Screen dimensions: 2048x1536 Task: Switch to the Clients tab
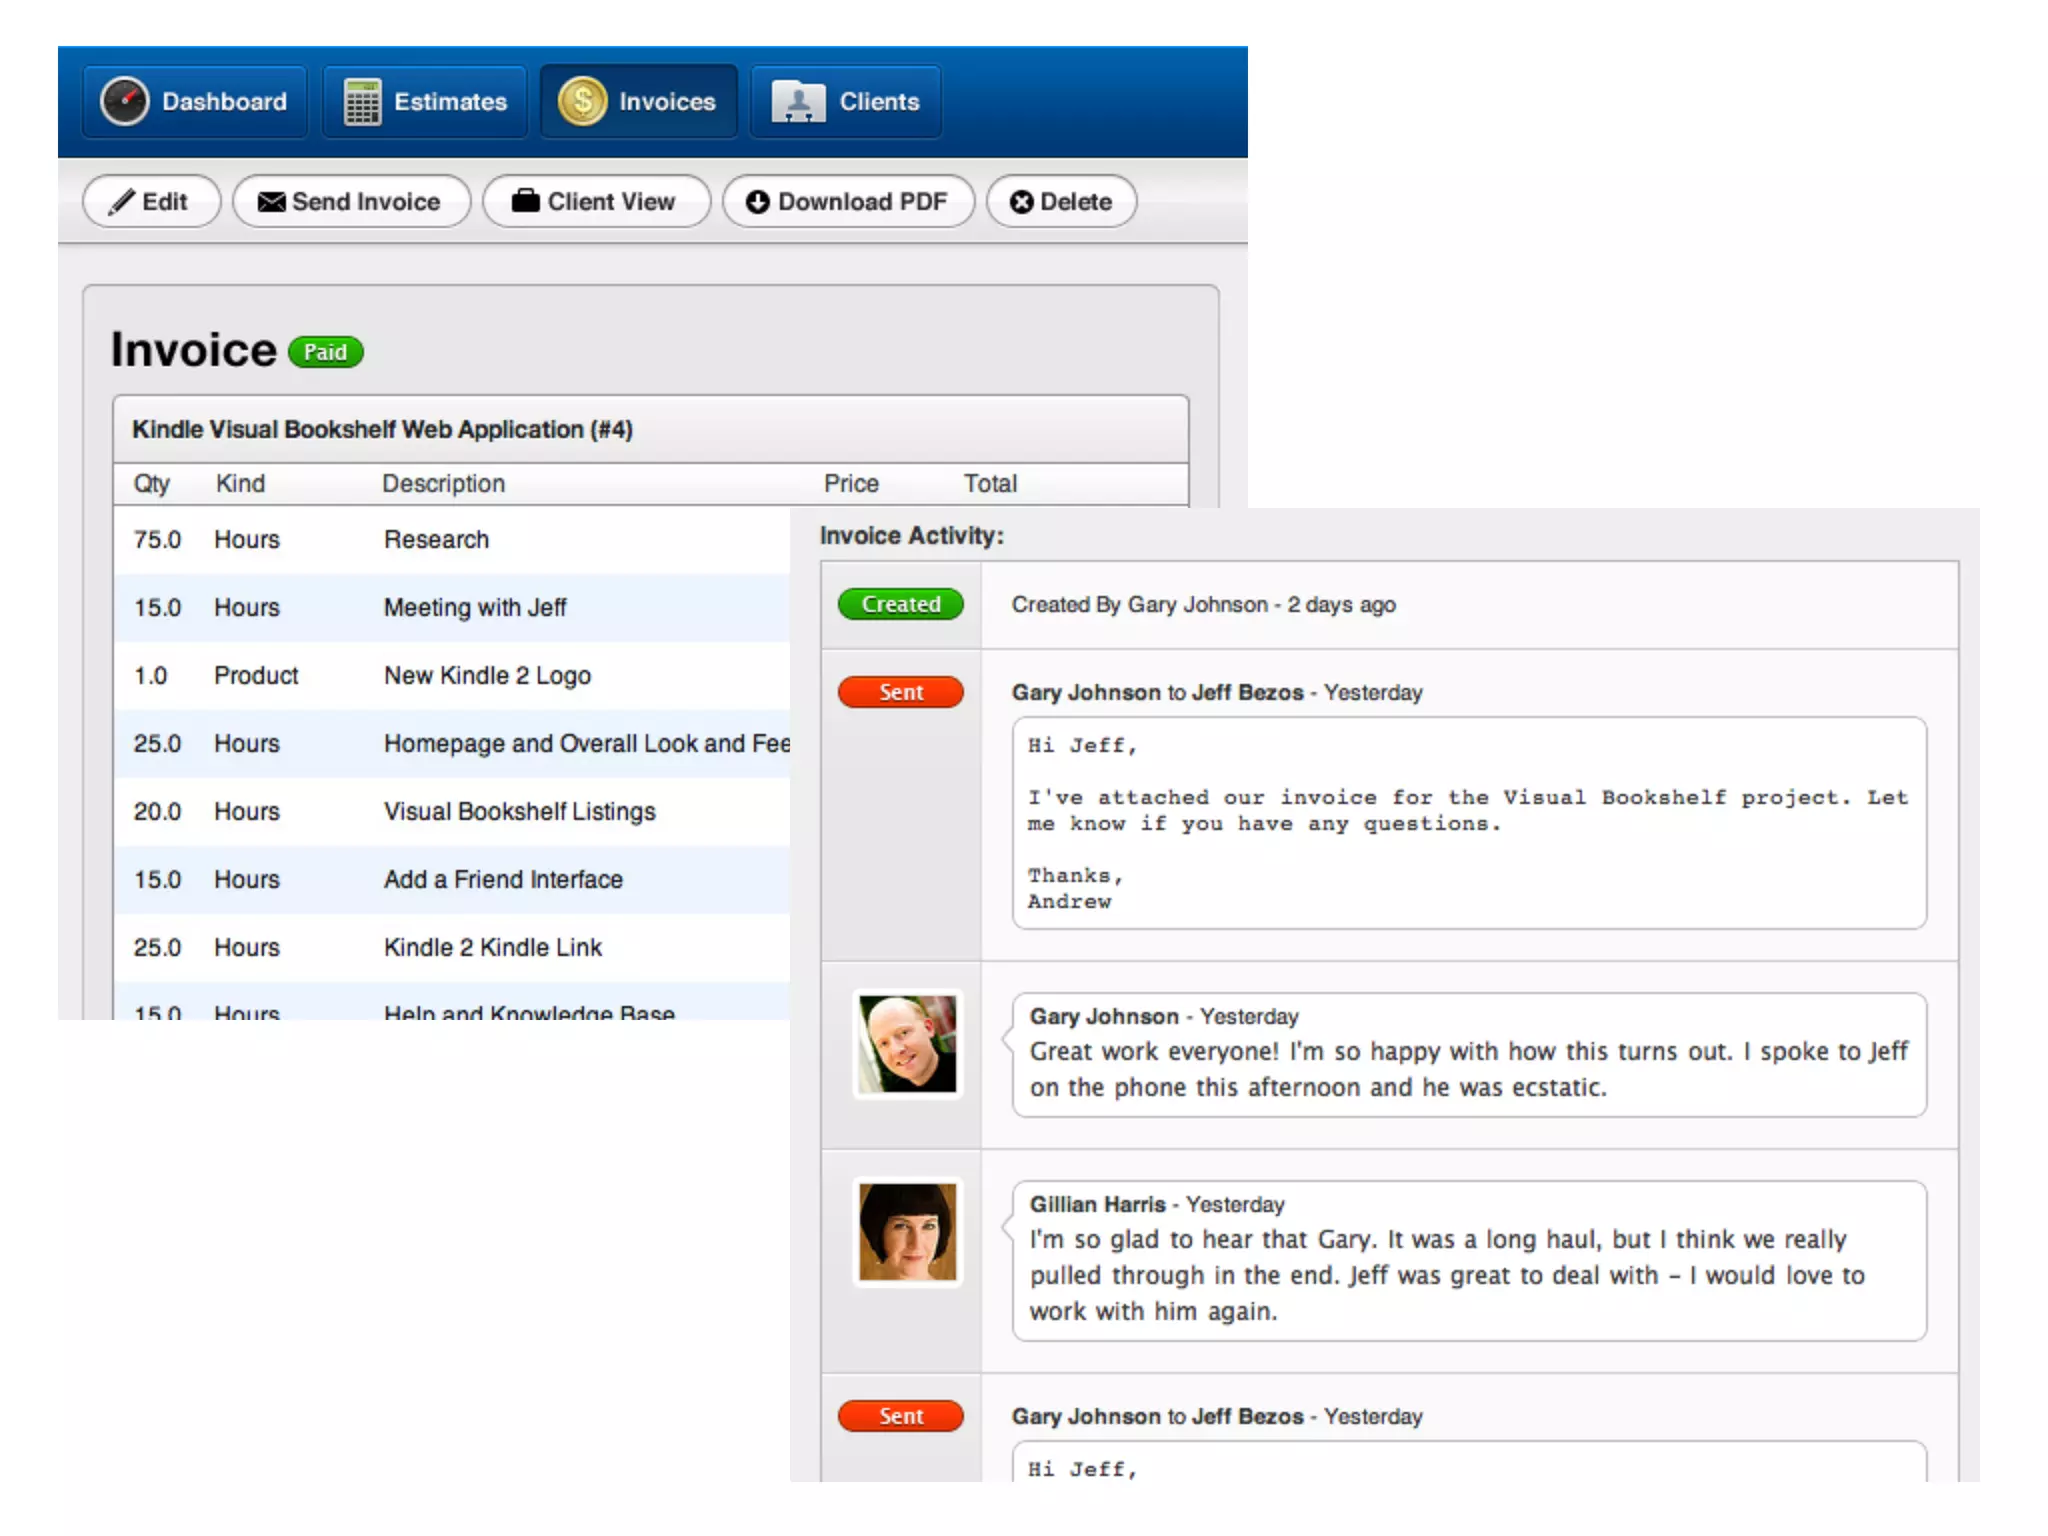tap(878, 102)
